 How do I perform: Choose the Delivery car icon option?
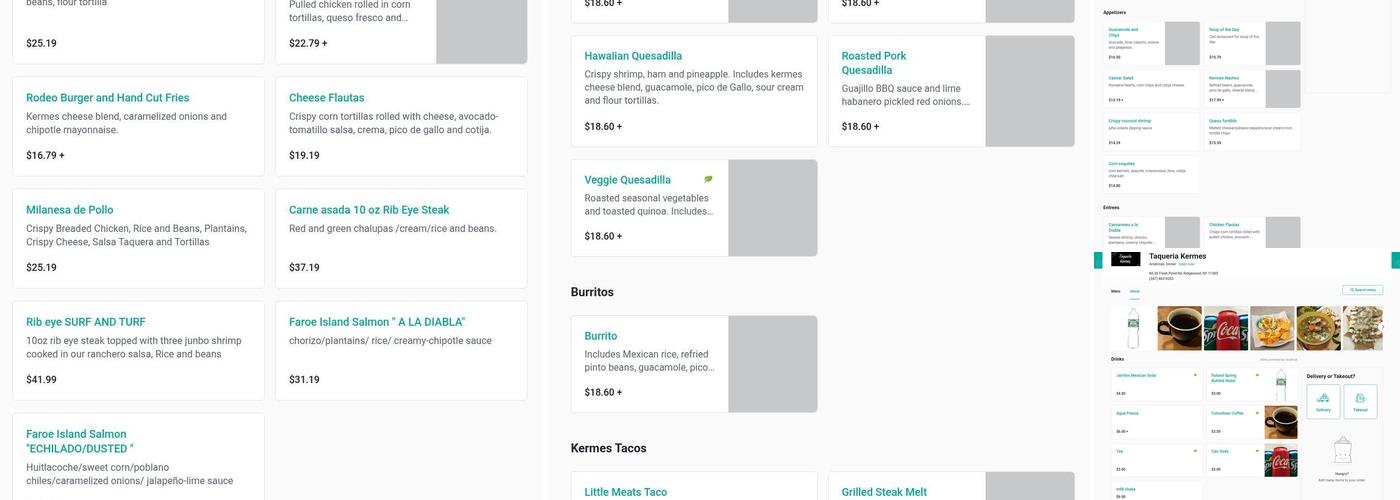click(1323, 401)
